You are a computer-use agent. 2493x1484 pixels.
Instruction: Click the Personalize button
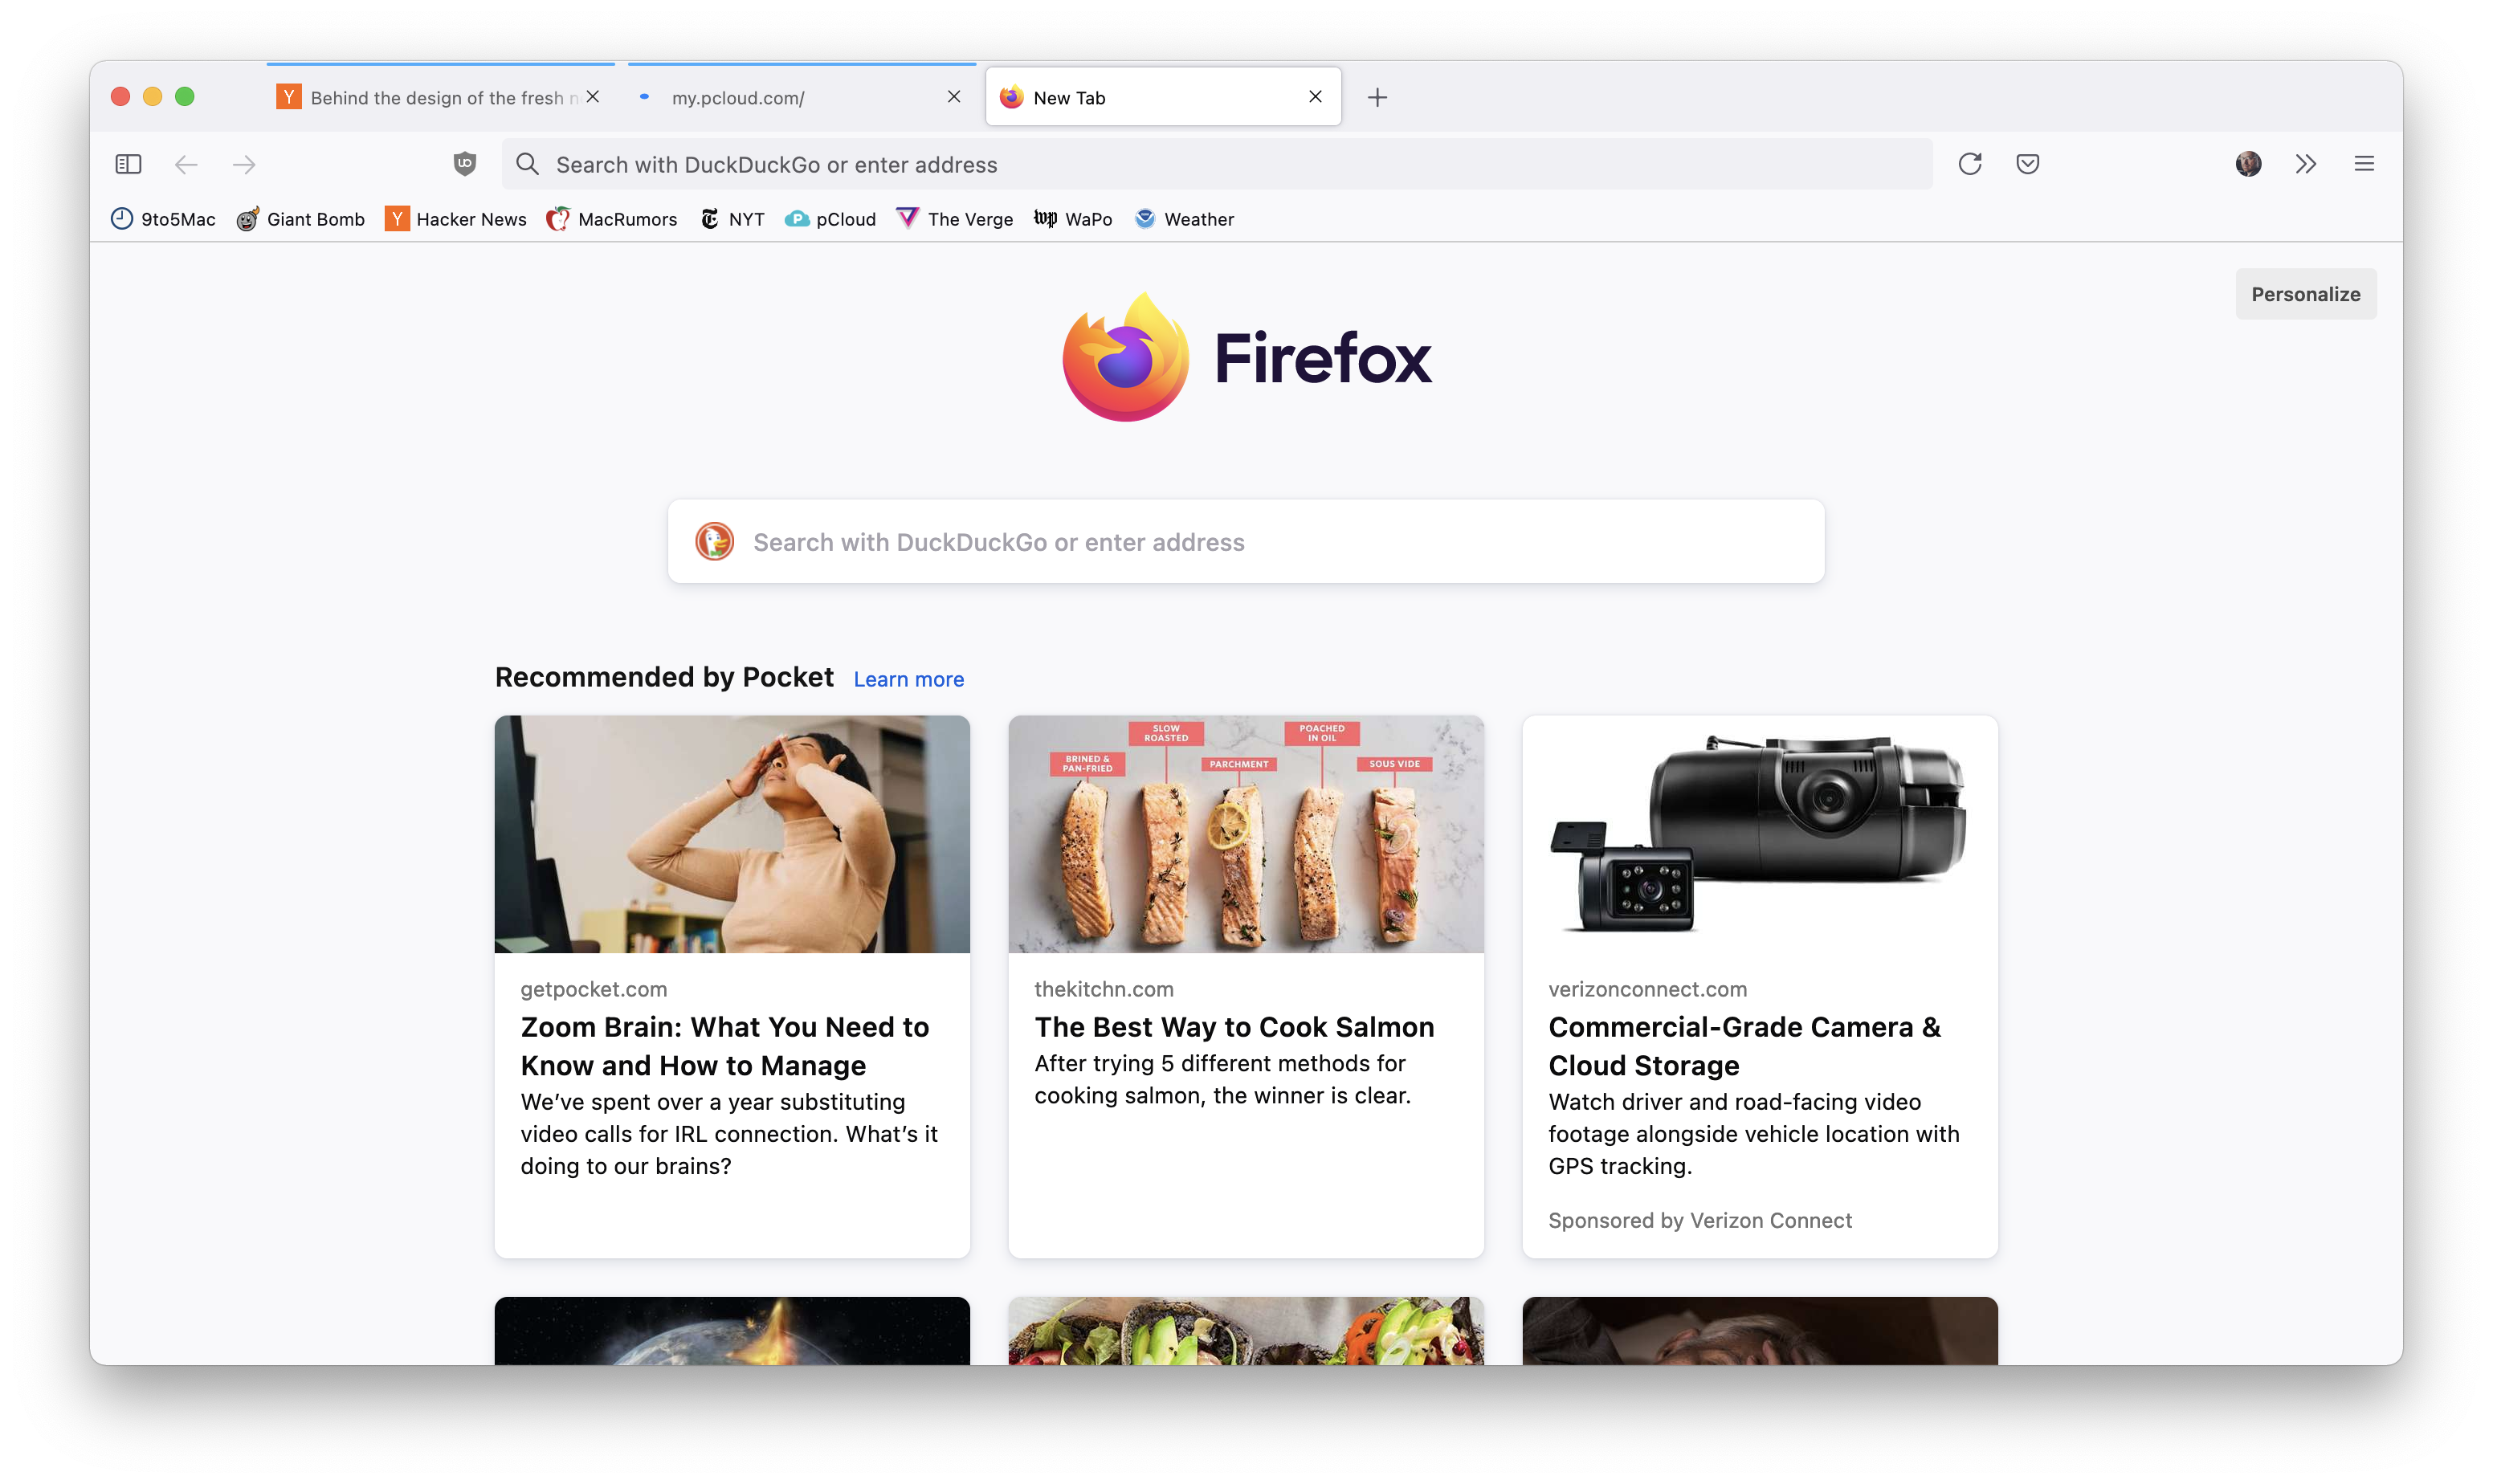pos(2305,294)
